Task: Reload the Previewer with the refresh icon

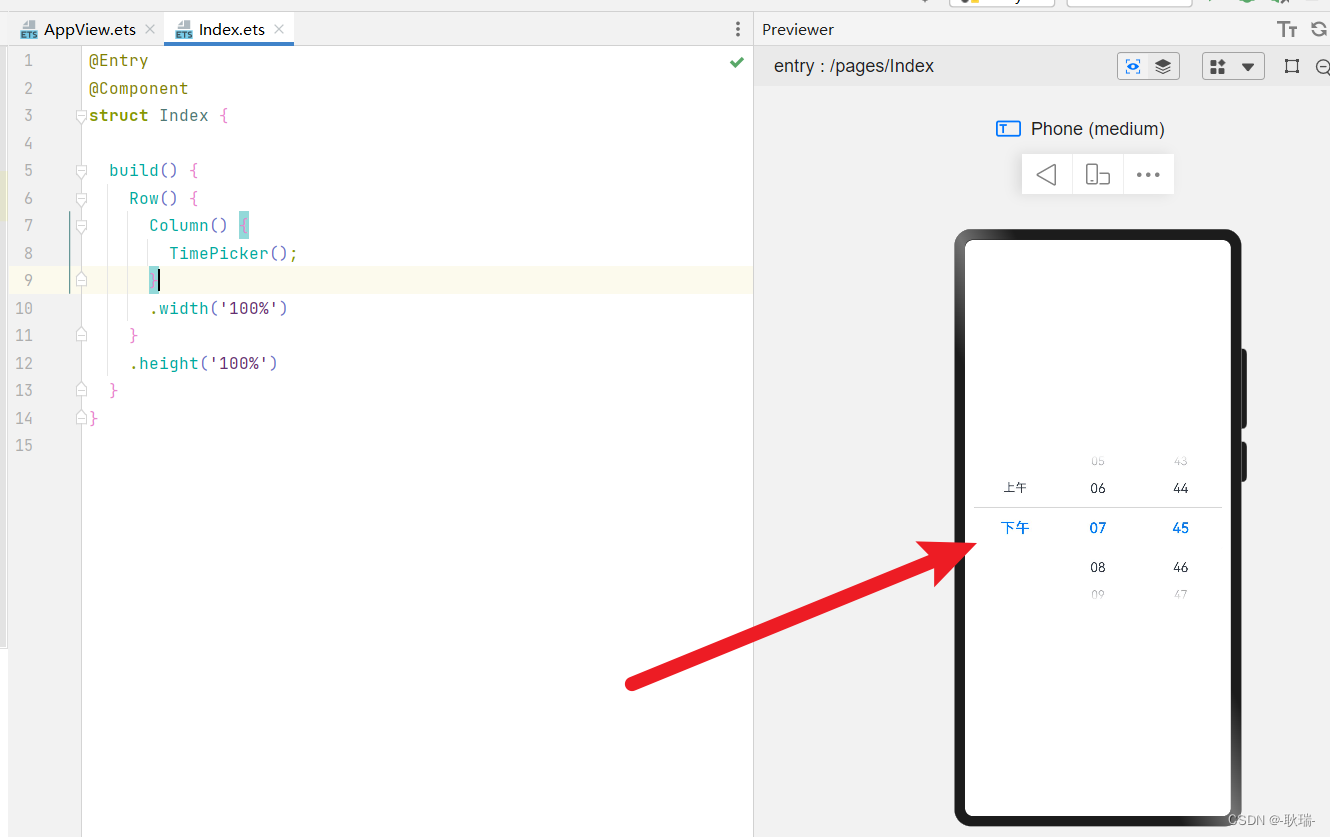Action: pyautogui.click(x=1319, y=30)
